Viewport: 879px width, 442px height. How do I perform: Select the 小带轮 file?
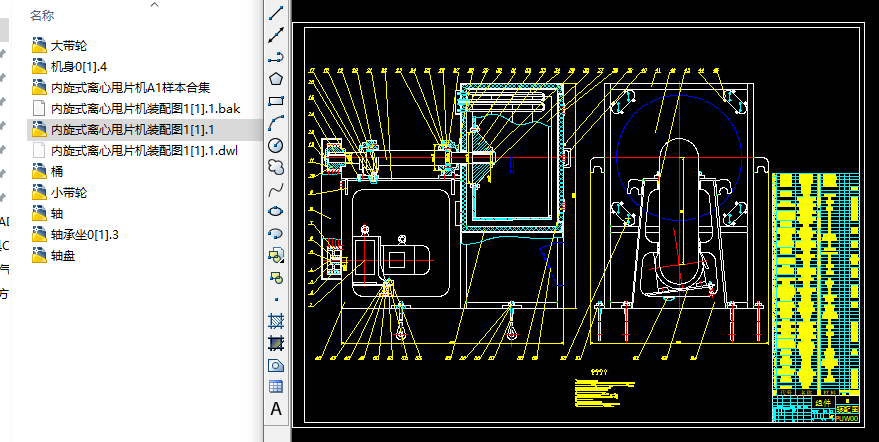[x=68, y=193]
